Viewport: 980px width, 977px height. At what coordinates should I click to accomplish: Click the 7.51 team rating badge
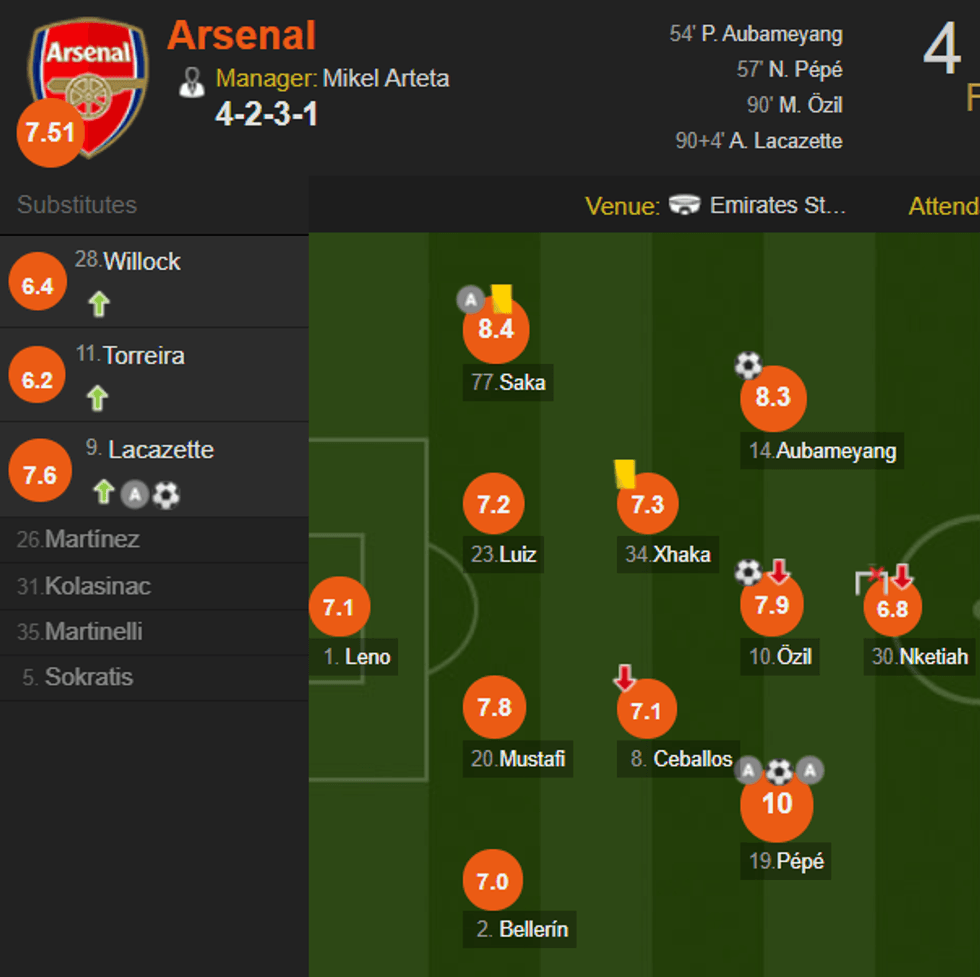tap(50, 133)
